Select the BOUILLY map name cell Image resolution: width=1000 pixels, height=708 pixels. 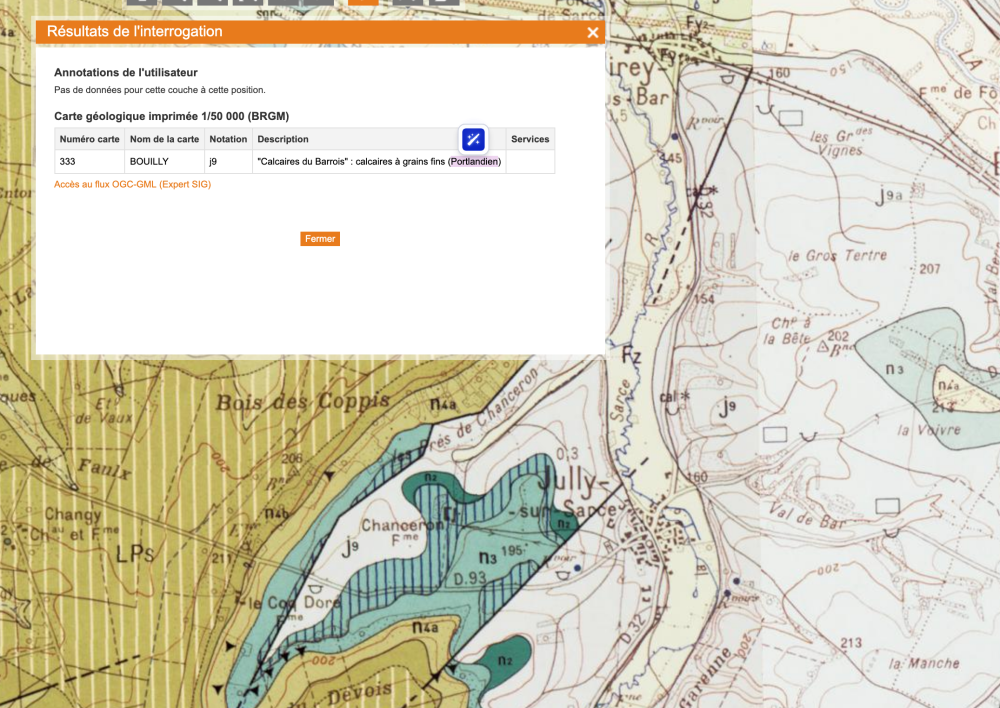tap(149, 162)
